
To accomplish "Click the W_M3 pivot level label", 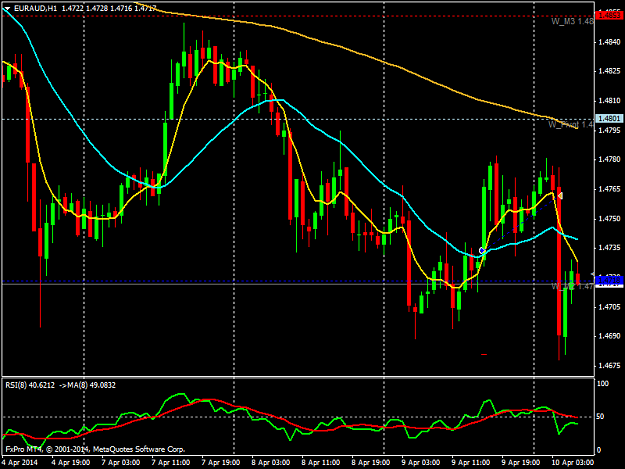I will tap(572, 22).
